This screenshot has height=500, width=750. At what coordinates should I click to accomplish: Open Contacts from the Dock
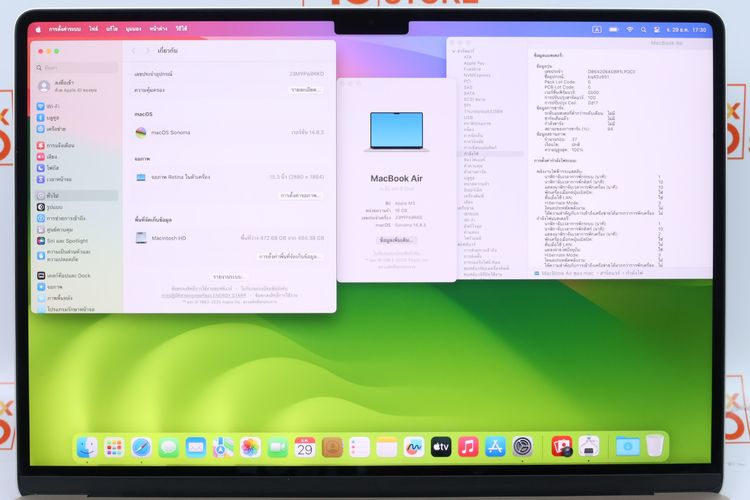click(x=332, y=447)
